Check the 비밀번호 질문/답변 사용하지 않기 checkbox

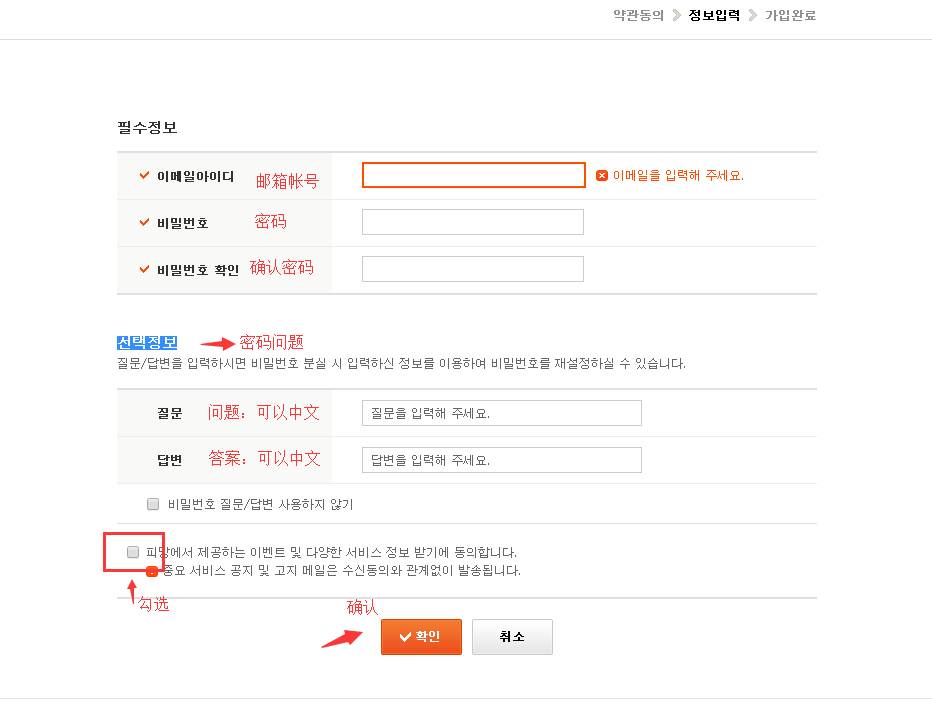pyautogui.click(x=153, y=504)
